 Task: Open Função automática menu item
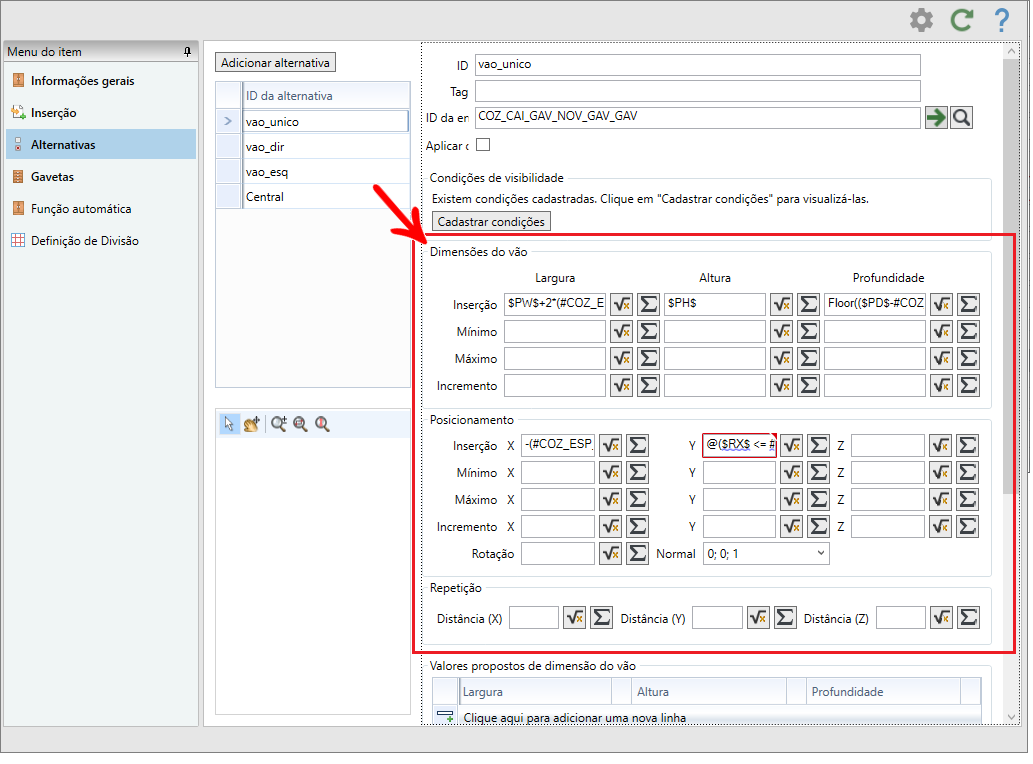tap(101, 209)
